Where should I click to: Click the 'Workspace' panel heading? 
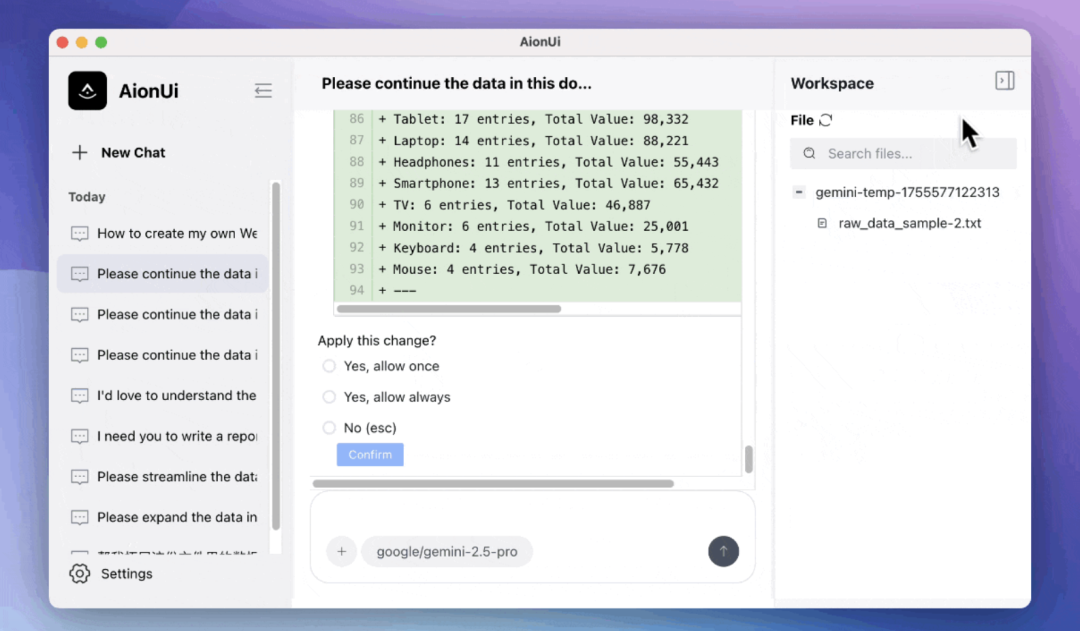click(x=832, y=83)
